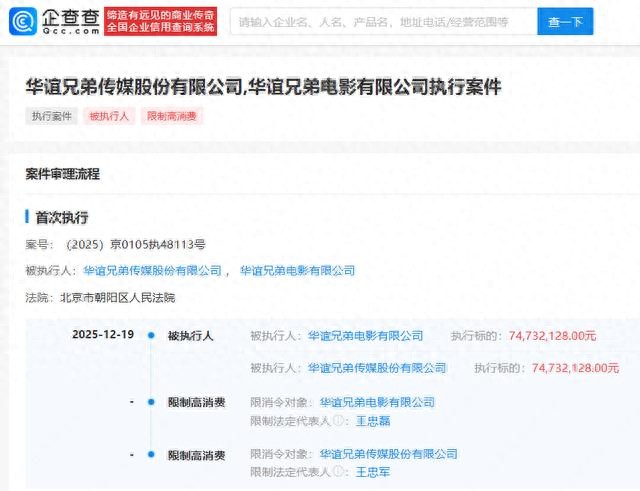
Task: Open 华谊兄弟传媒股份有限公司 link under 限消令对象
Action: [x=389, y=454]
